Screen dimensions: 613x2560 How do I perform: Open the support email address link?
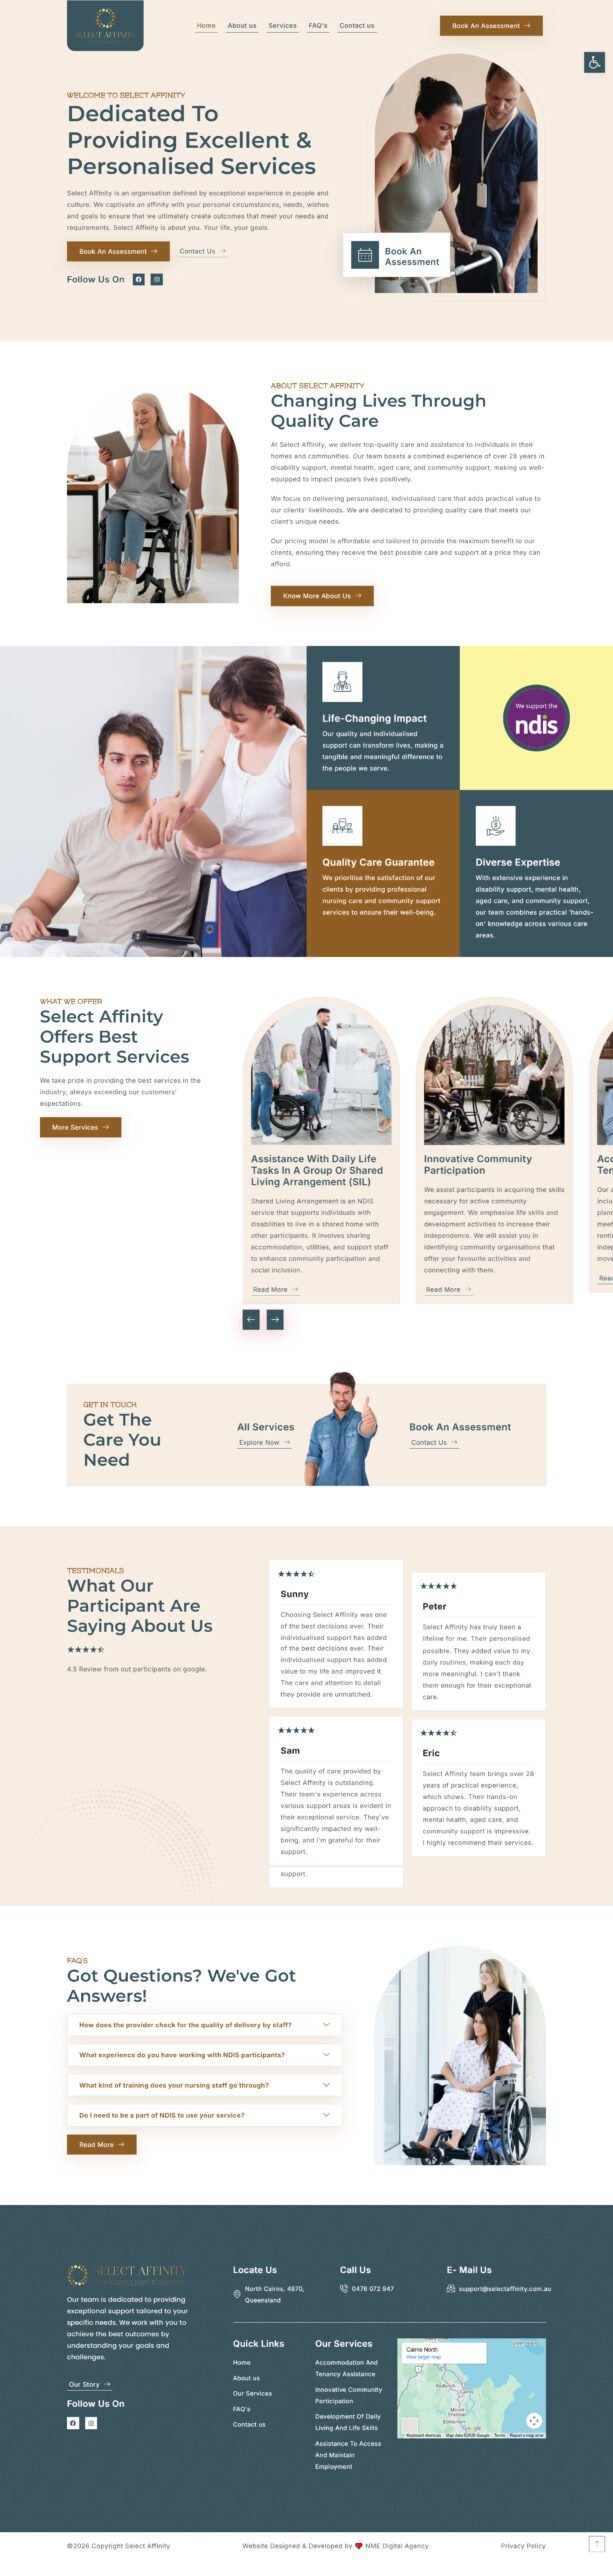505,2289
